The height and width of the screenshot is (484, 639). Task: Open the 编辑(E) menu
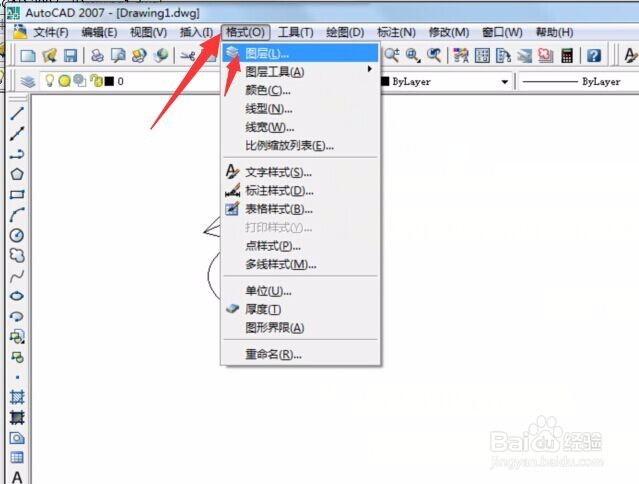(99, 32)
